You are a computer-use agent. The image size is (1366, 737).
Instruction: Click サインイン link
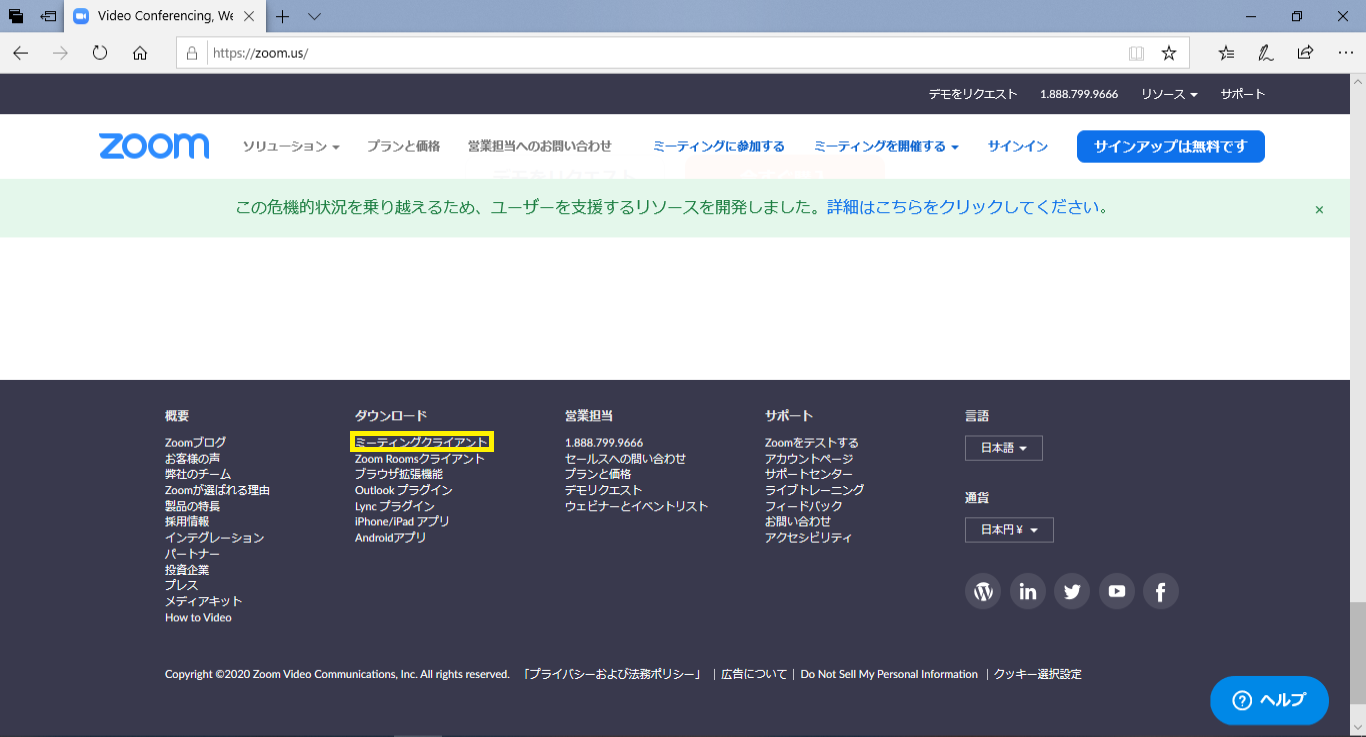click(x=1018, y=146)
